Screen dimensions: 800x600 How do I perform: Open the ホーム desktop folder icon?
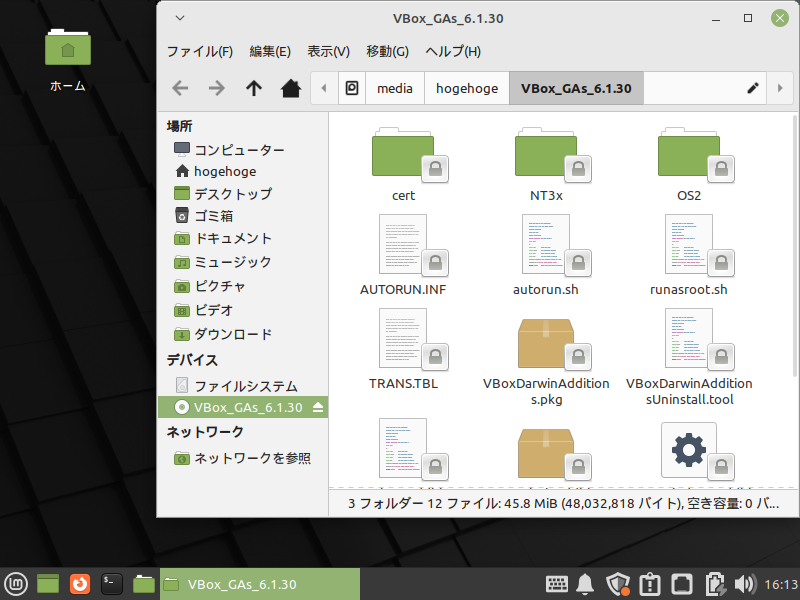(68, 47)
